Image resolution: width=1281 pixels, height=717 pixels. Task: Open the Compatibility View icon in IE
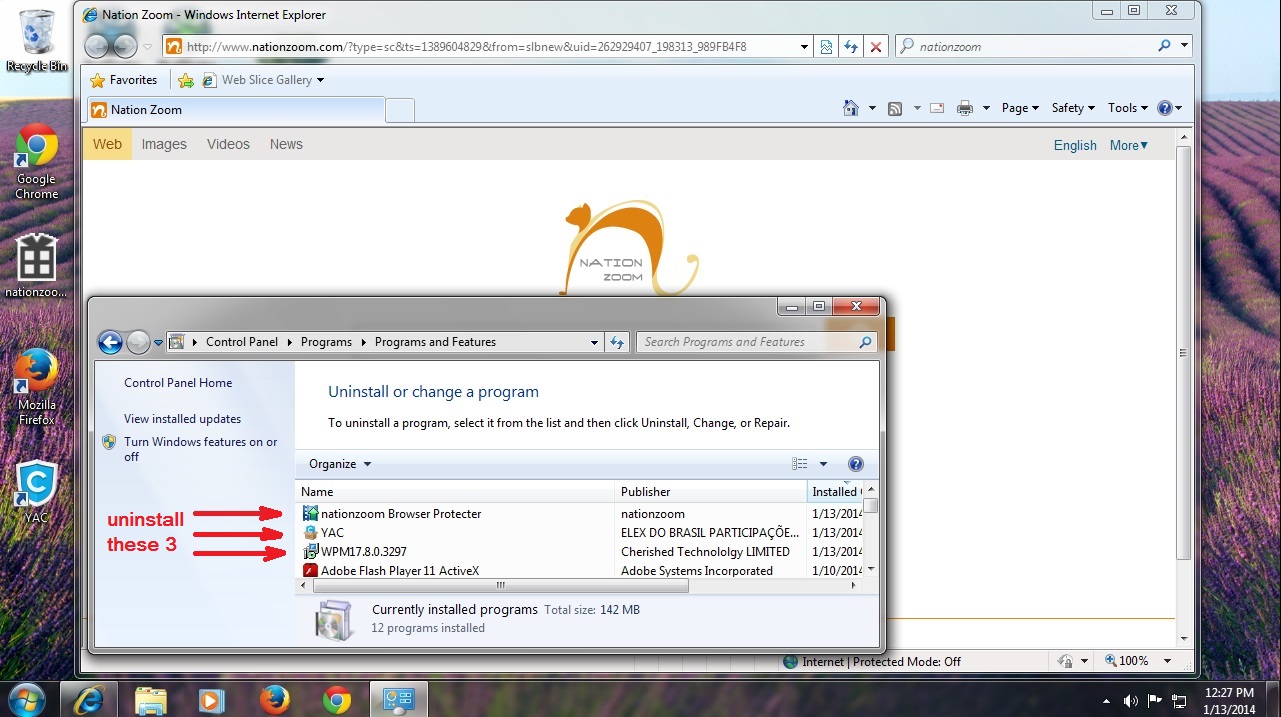[827, 46]
